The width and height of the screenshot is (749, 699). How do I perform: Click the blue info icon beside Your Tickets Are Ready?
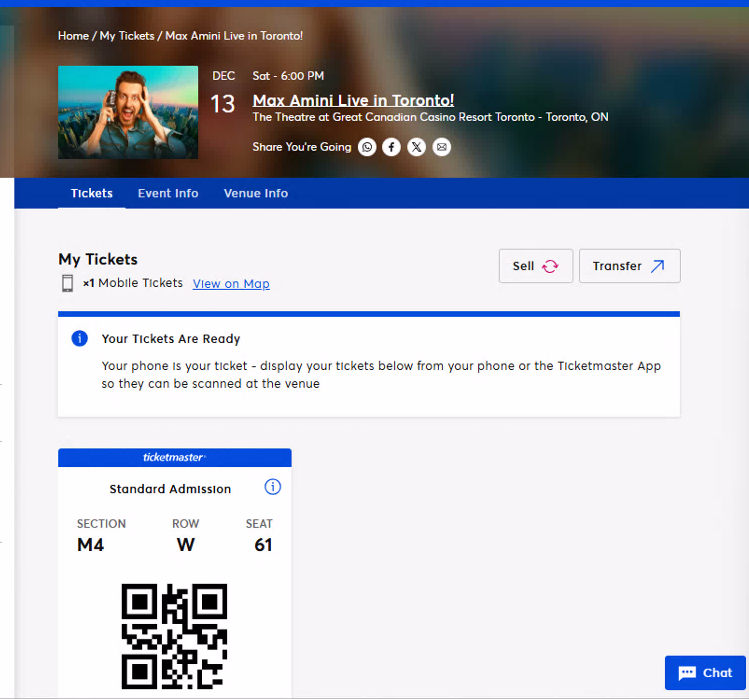coord(79,338)
